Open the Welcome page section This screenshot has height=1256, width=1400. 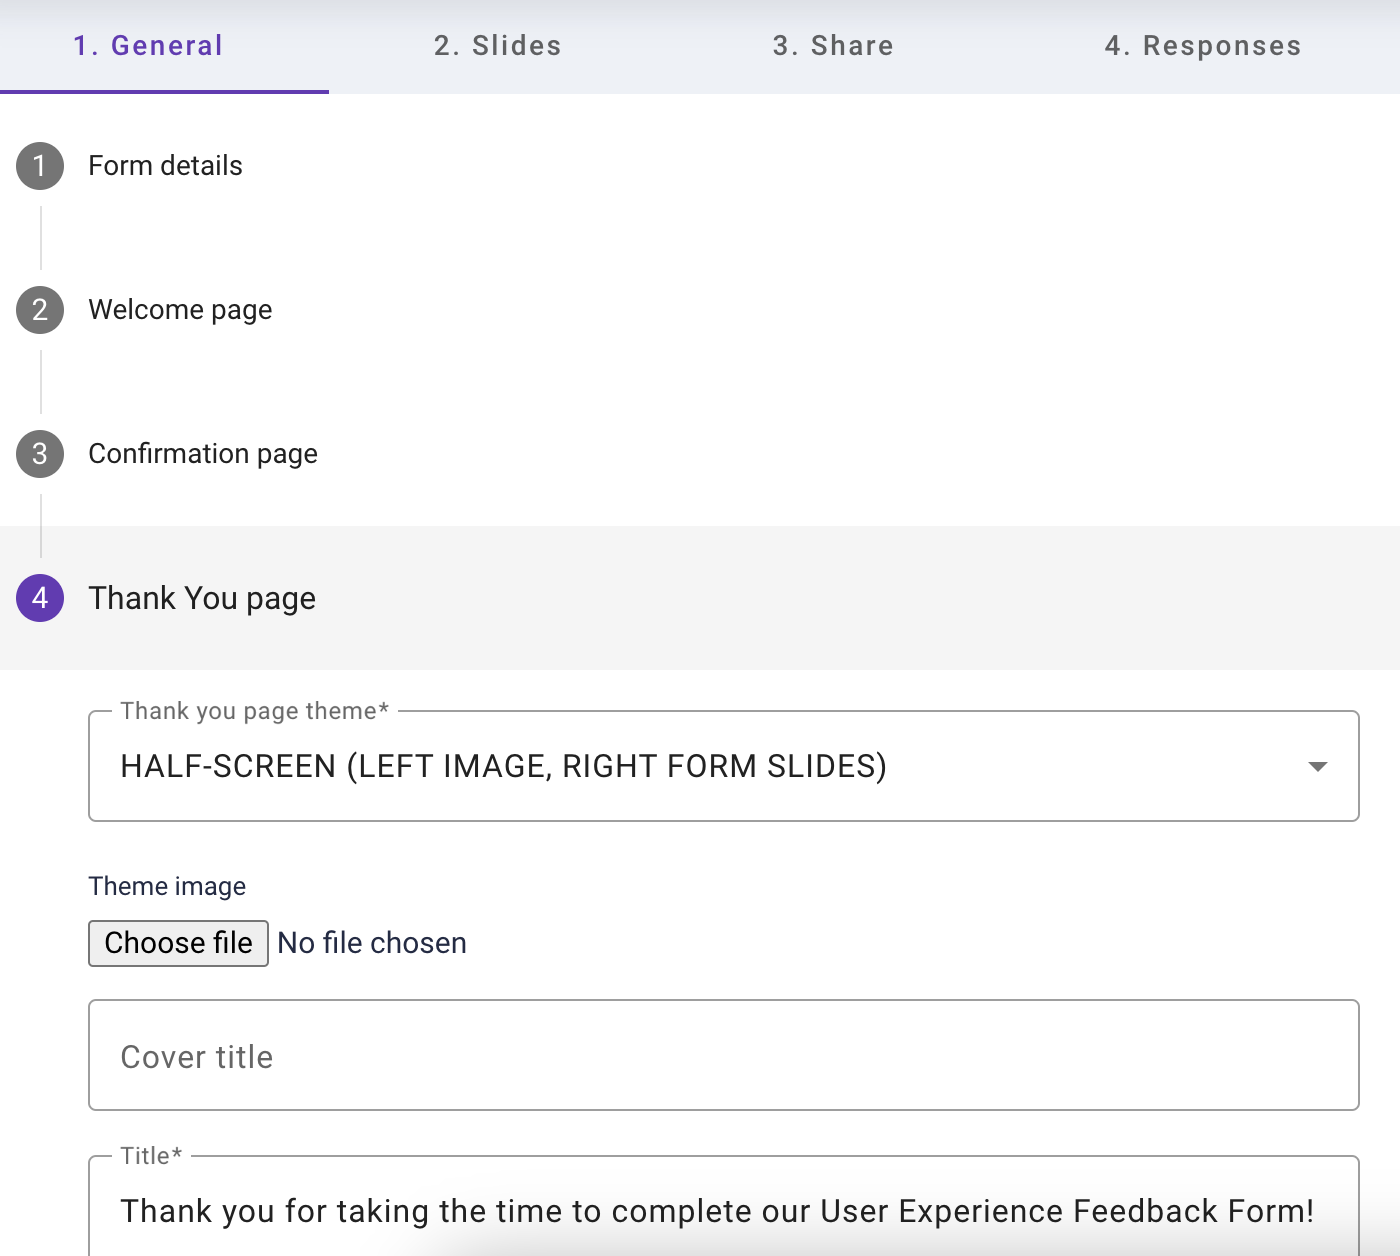180,311
